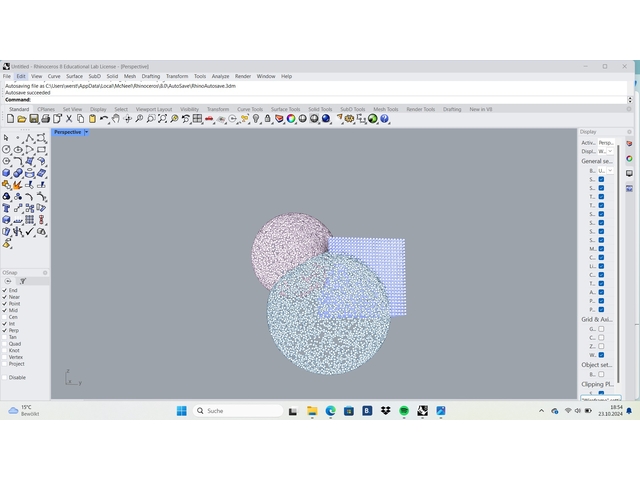This screenshot has width=640, height=480.
Task: Switch to the Curve Tools toolbar tab
Action: 250,109
